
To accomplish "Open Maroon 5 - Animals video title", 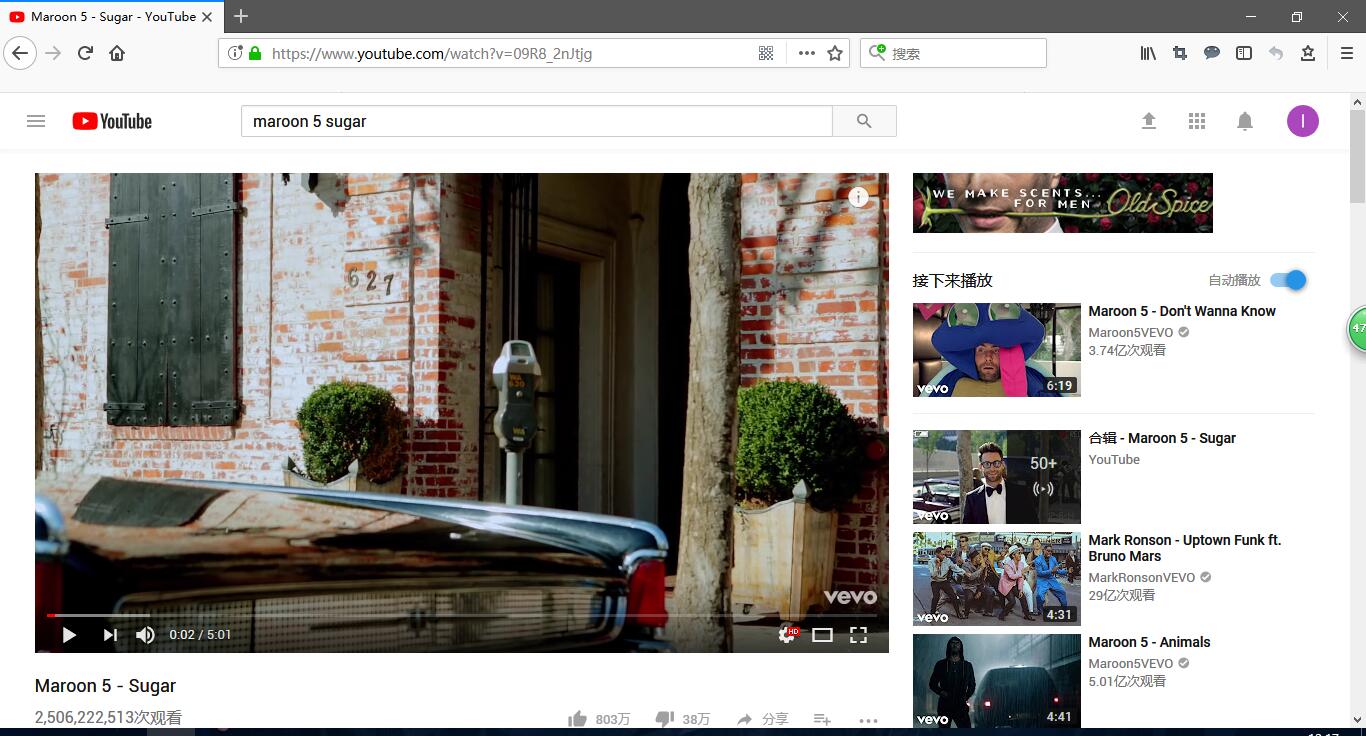I will pyautogui.click(x=1150, y=642).
